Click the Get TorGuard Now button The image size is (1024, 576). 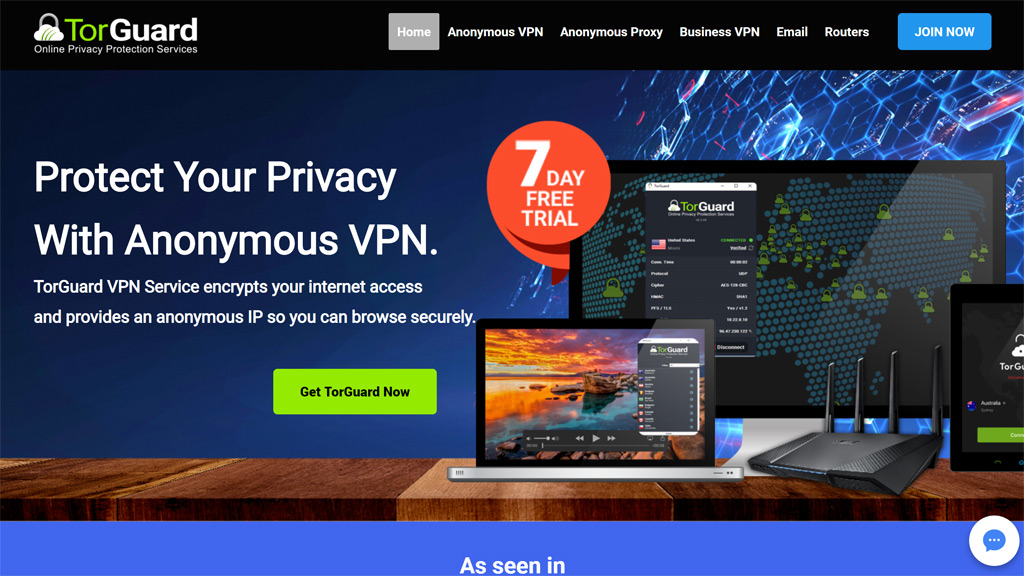pyautogui.click(x=355, y=391)
